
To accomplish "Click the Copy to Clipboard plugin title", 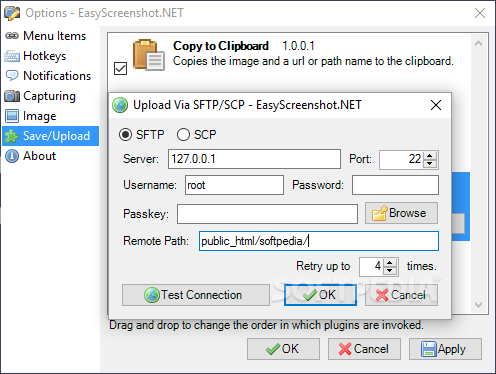I will pos(221,46).
